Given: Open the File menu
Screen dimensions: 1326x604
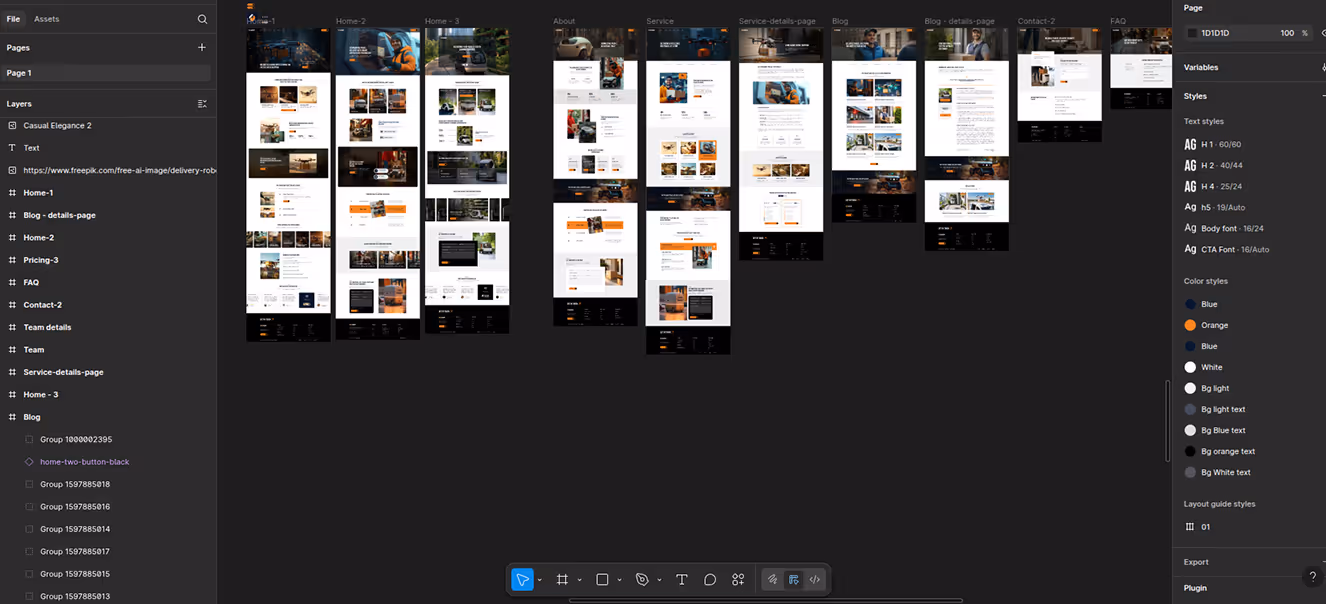Looking at the screenshot, I should 14,18.
